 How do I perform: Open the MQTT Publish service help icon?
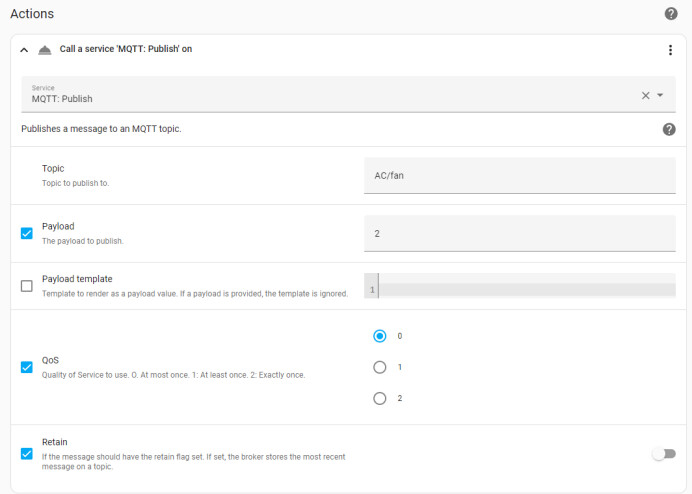click(x=669, y=129)
